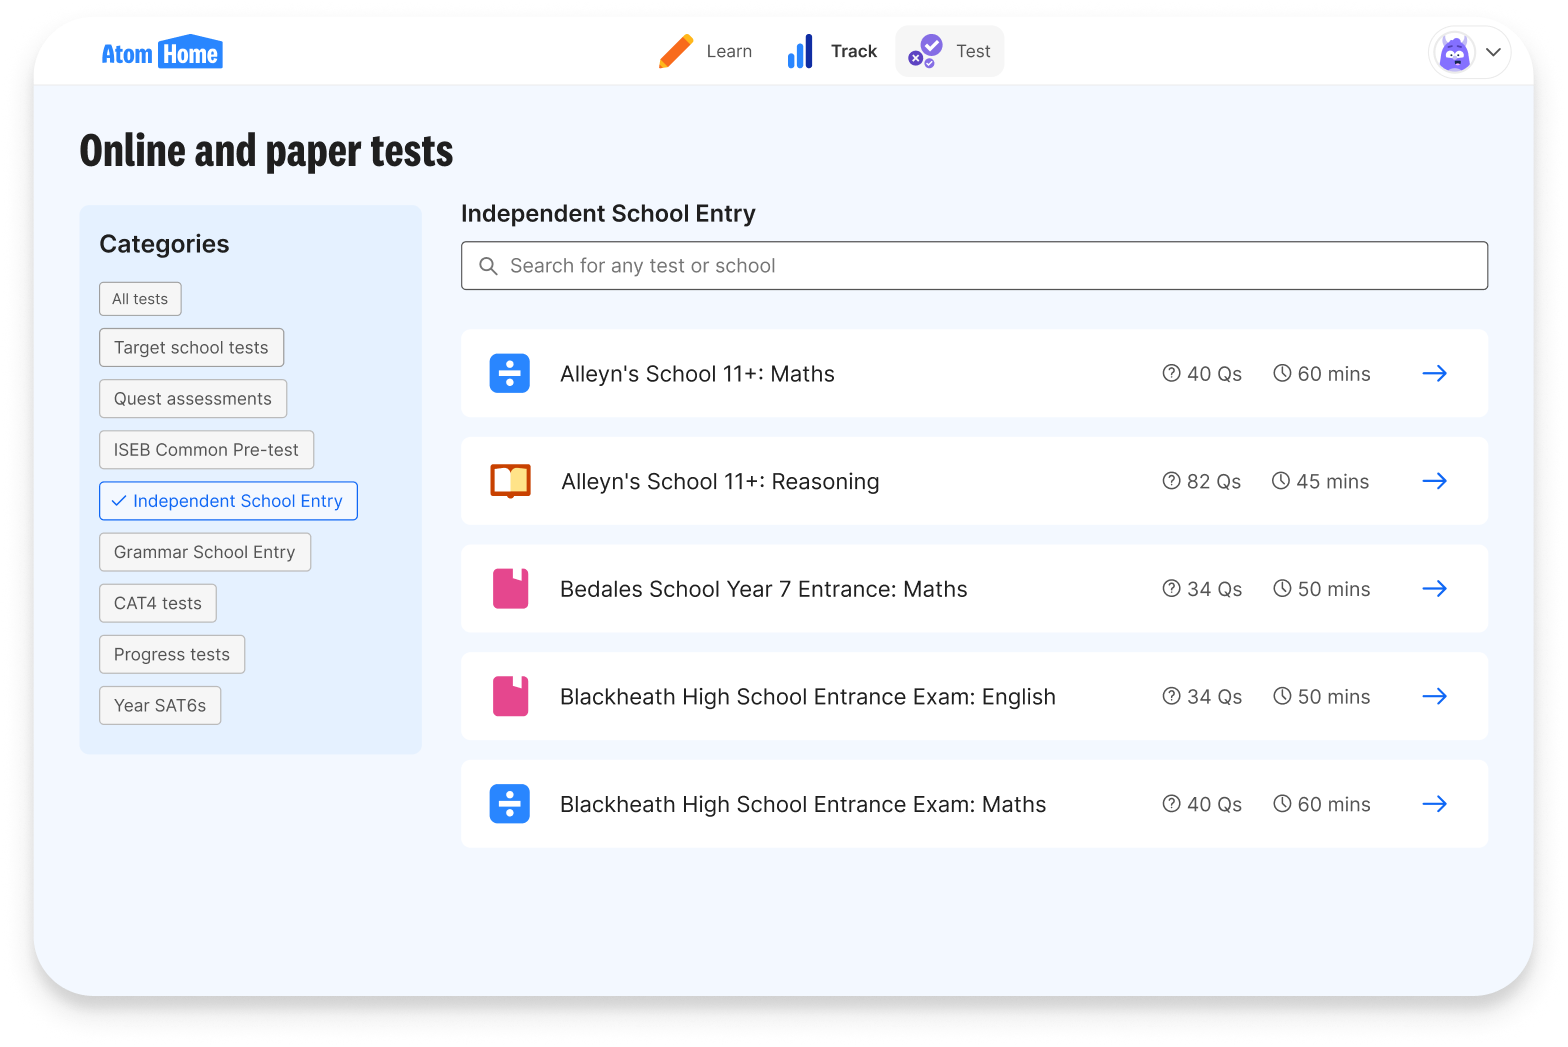Click arrow for Blackheath Entrance Exam: Maths
This screenshot has width=1568, height=1047.
1435,804
